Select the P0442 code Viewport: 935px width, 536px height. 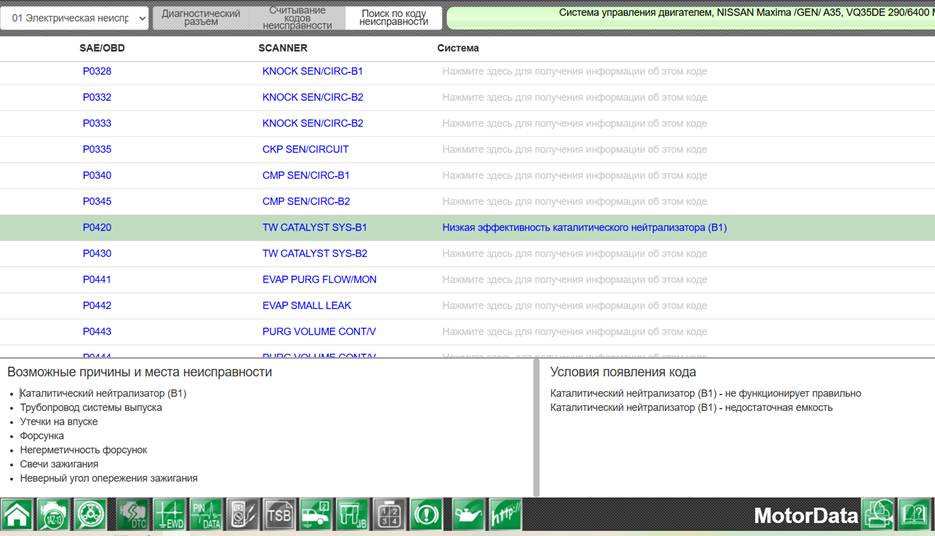(97, 305)
